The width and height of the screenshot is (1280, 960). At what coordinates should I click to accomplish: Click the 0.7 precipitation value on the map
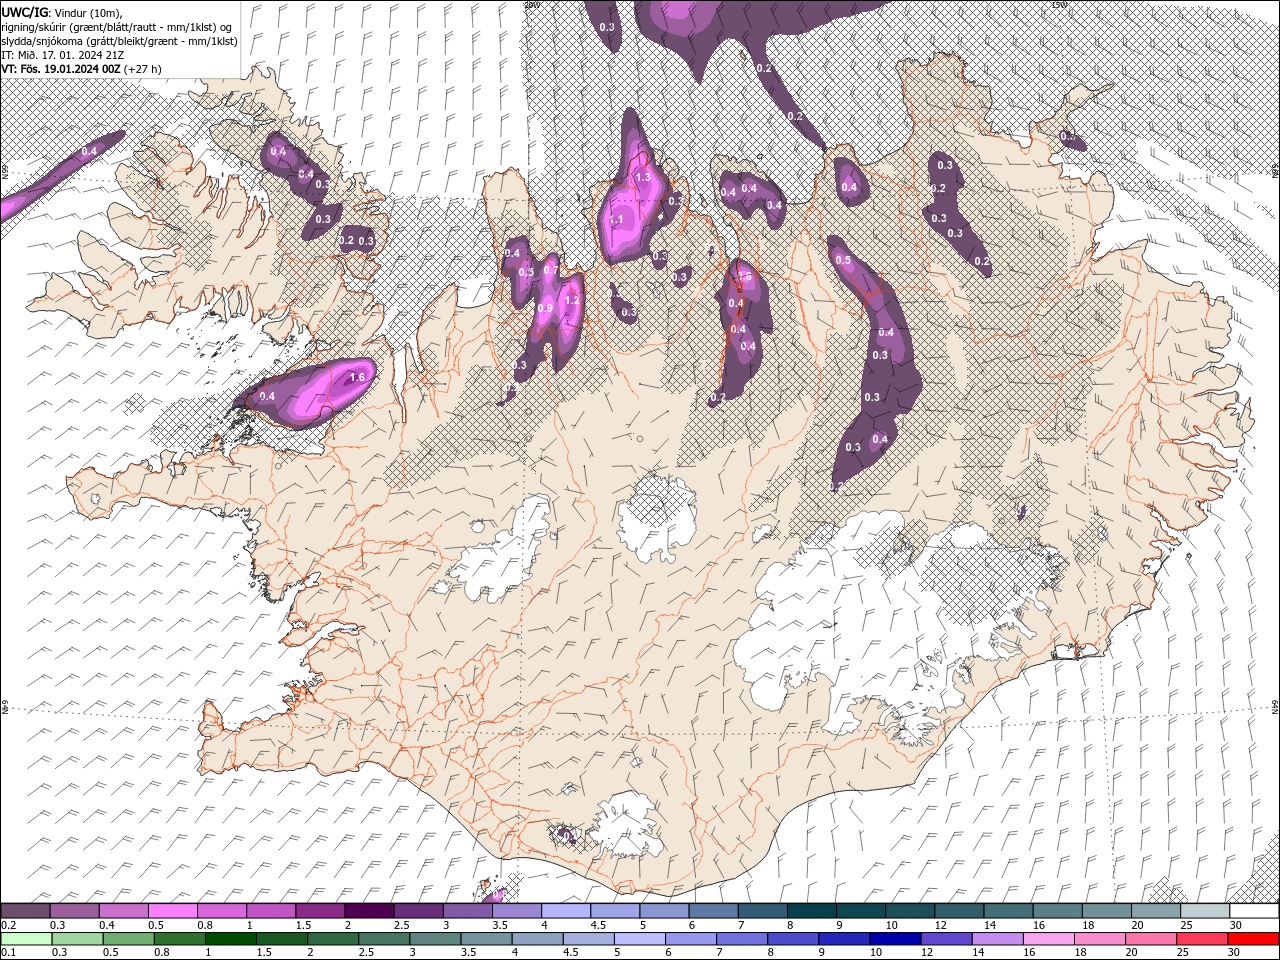[550, 271]
